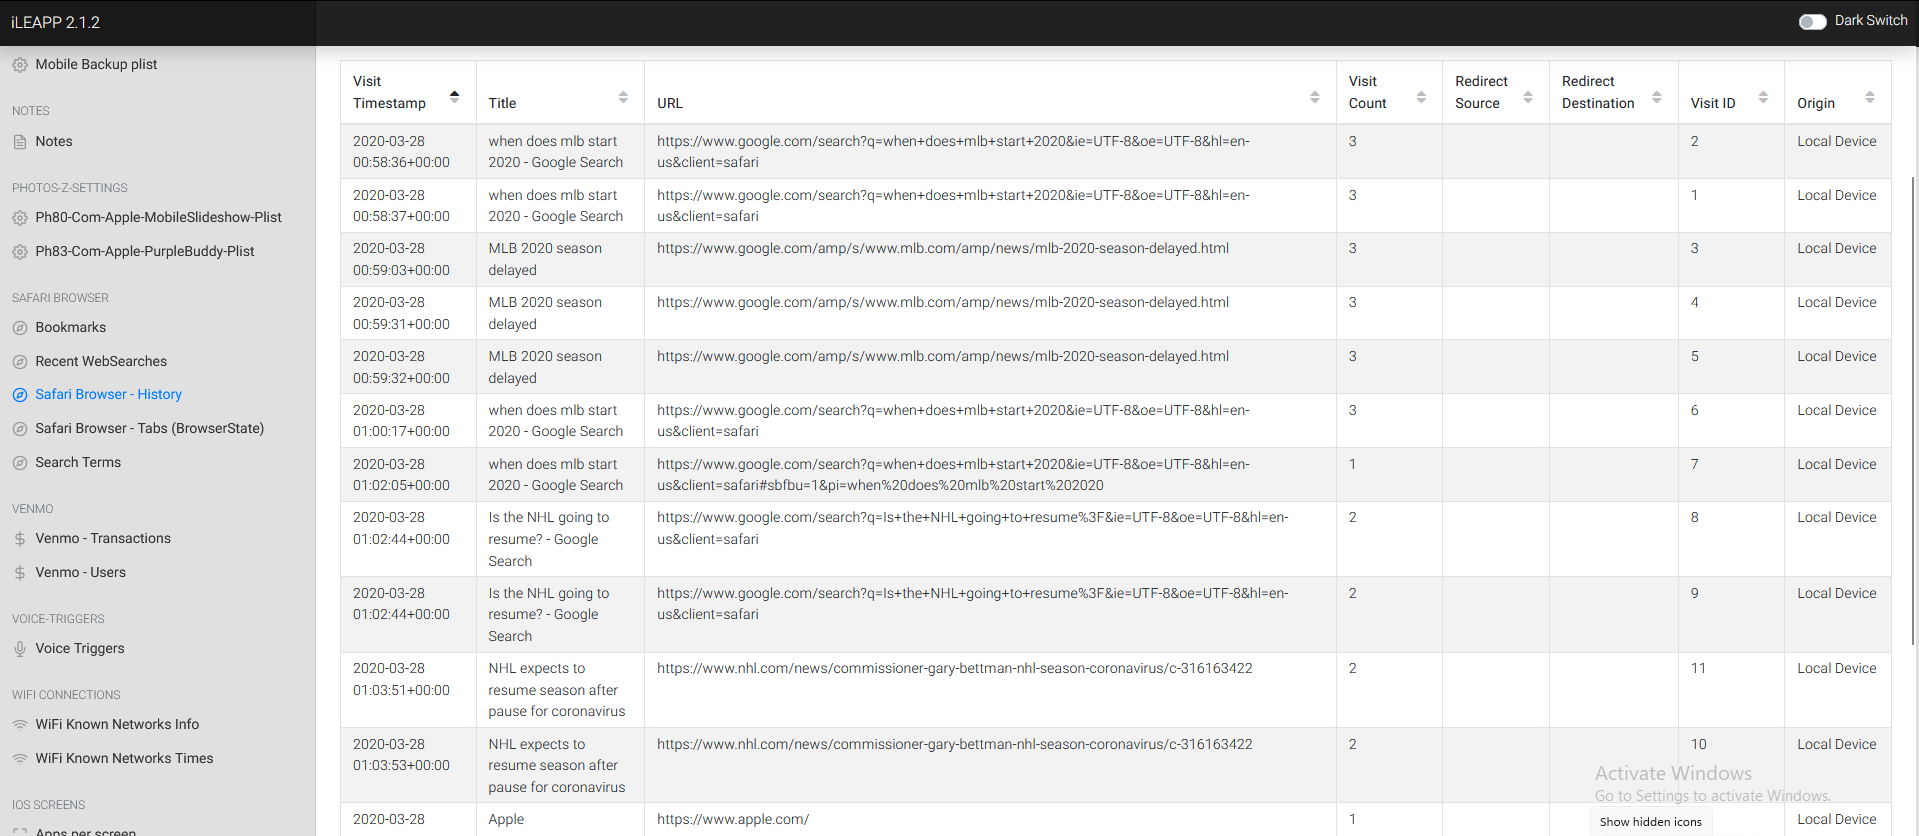Image resolution: width=1919 pixels, height=836 pixels.
Task: Click the page vertical scrollbar
Action: (x=1913, y=410)
